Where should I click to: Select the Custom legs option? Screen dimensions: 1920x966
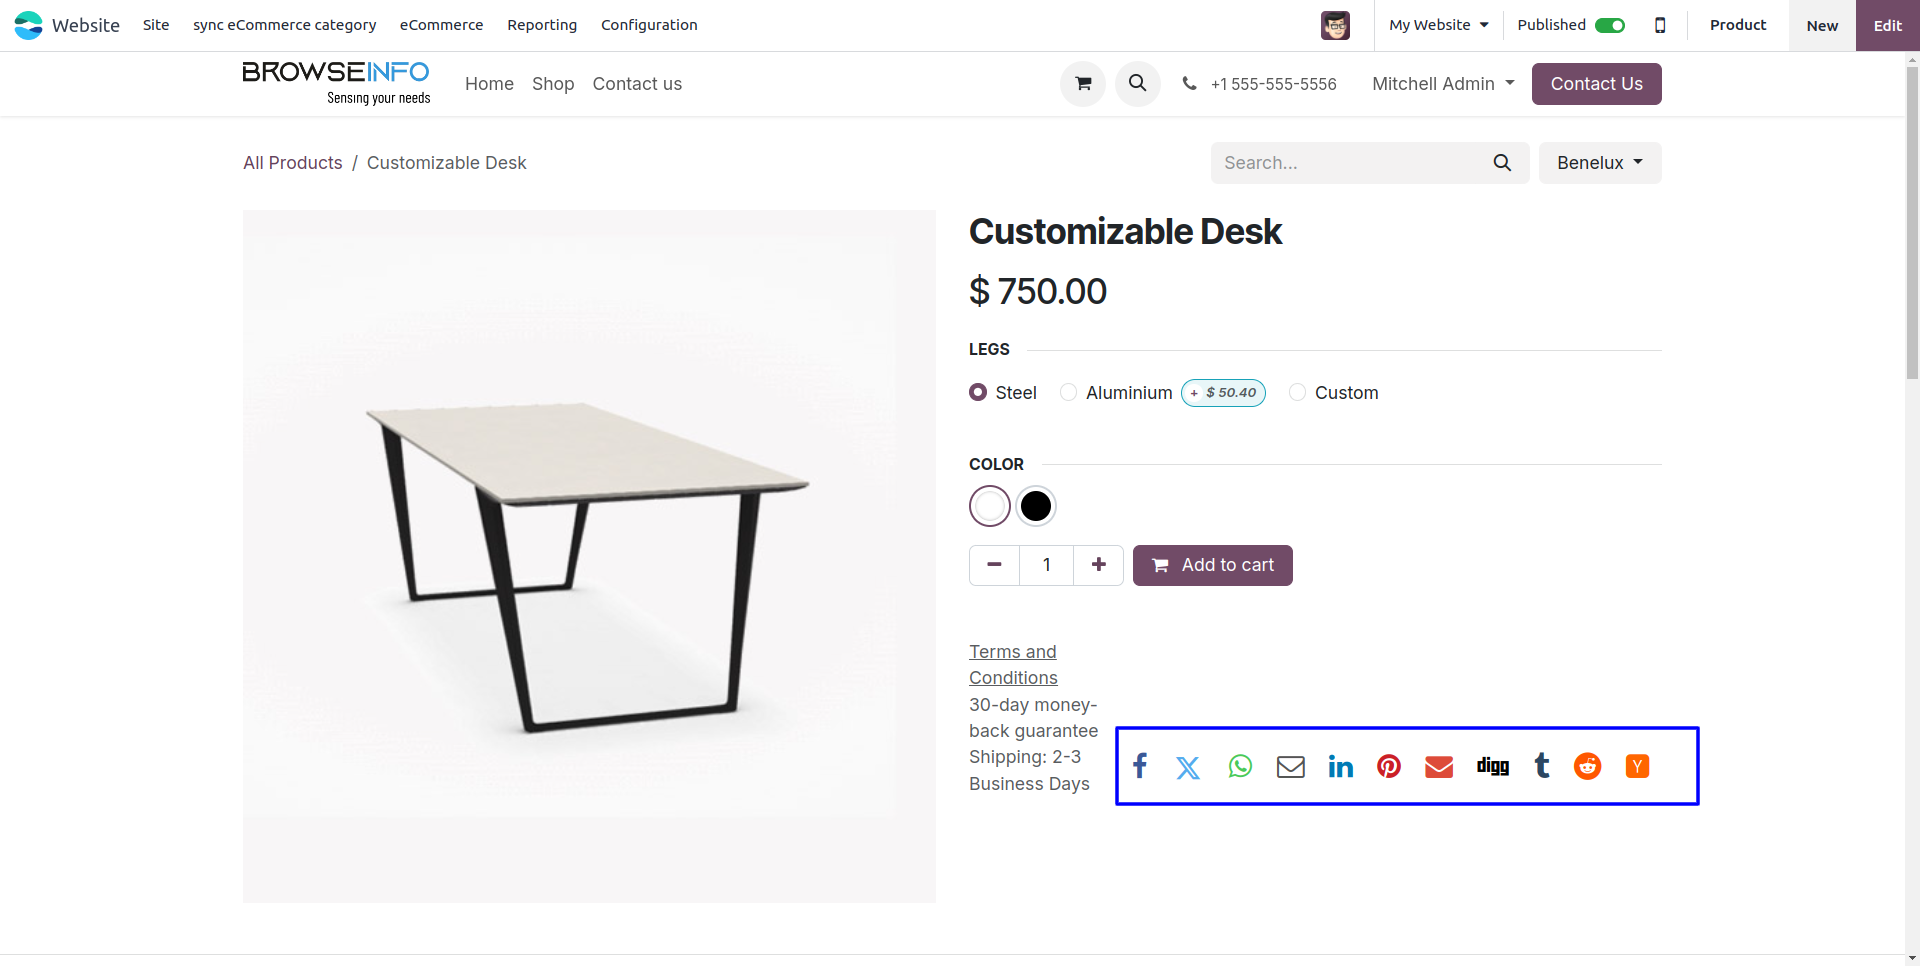pyautogui.click(x=1298, y=393)
